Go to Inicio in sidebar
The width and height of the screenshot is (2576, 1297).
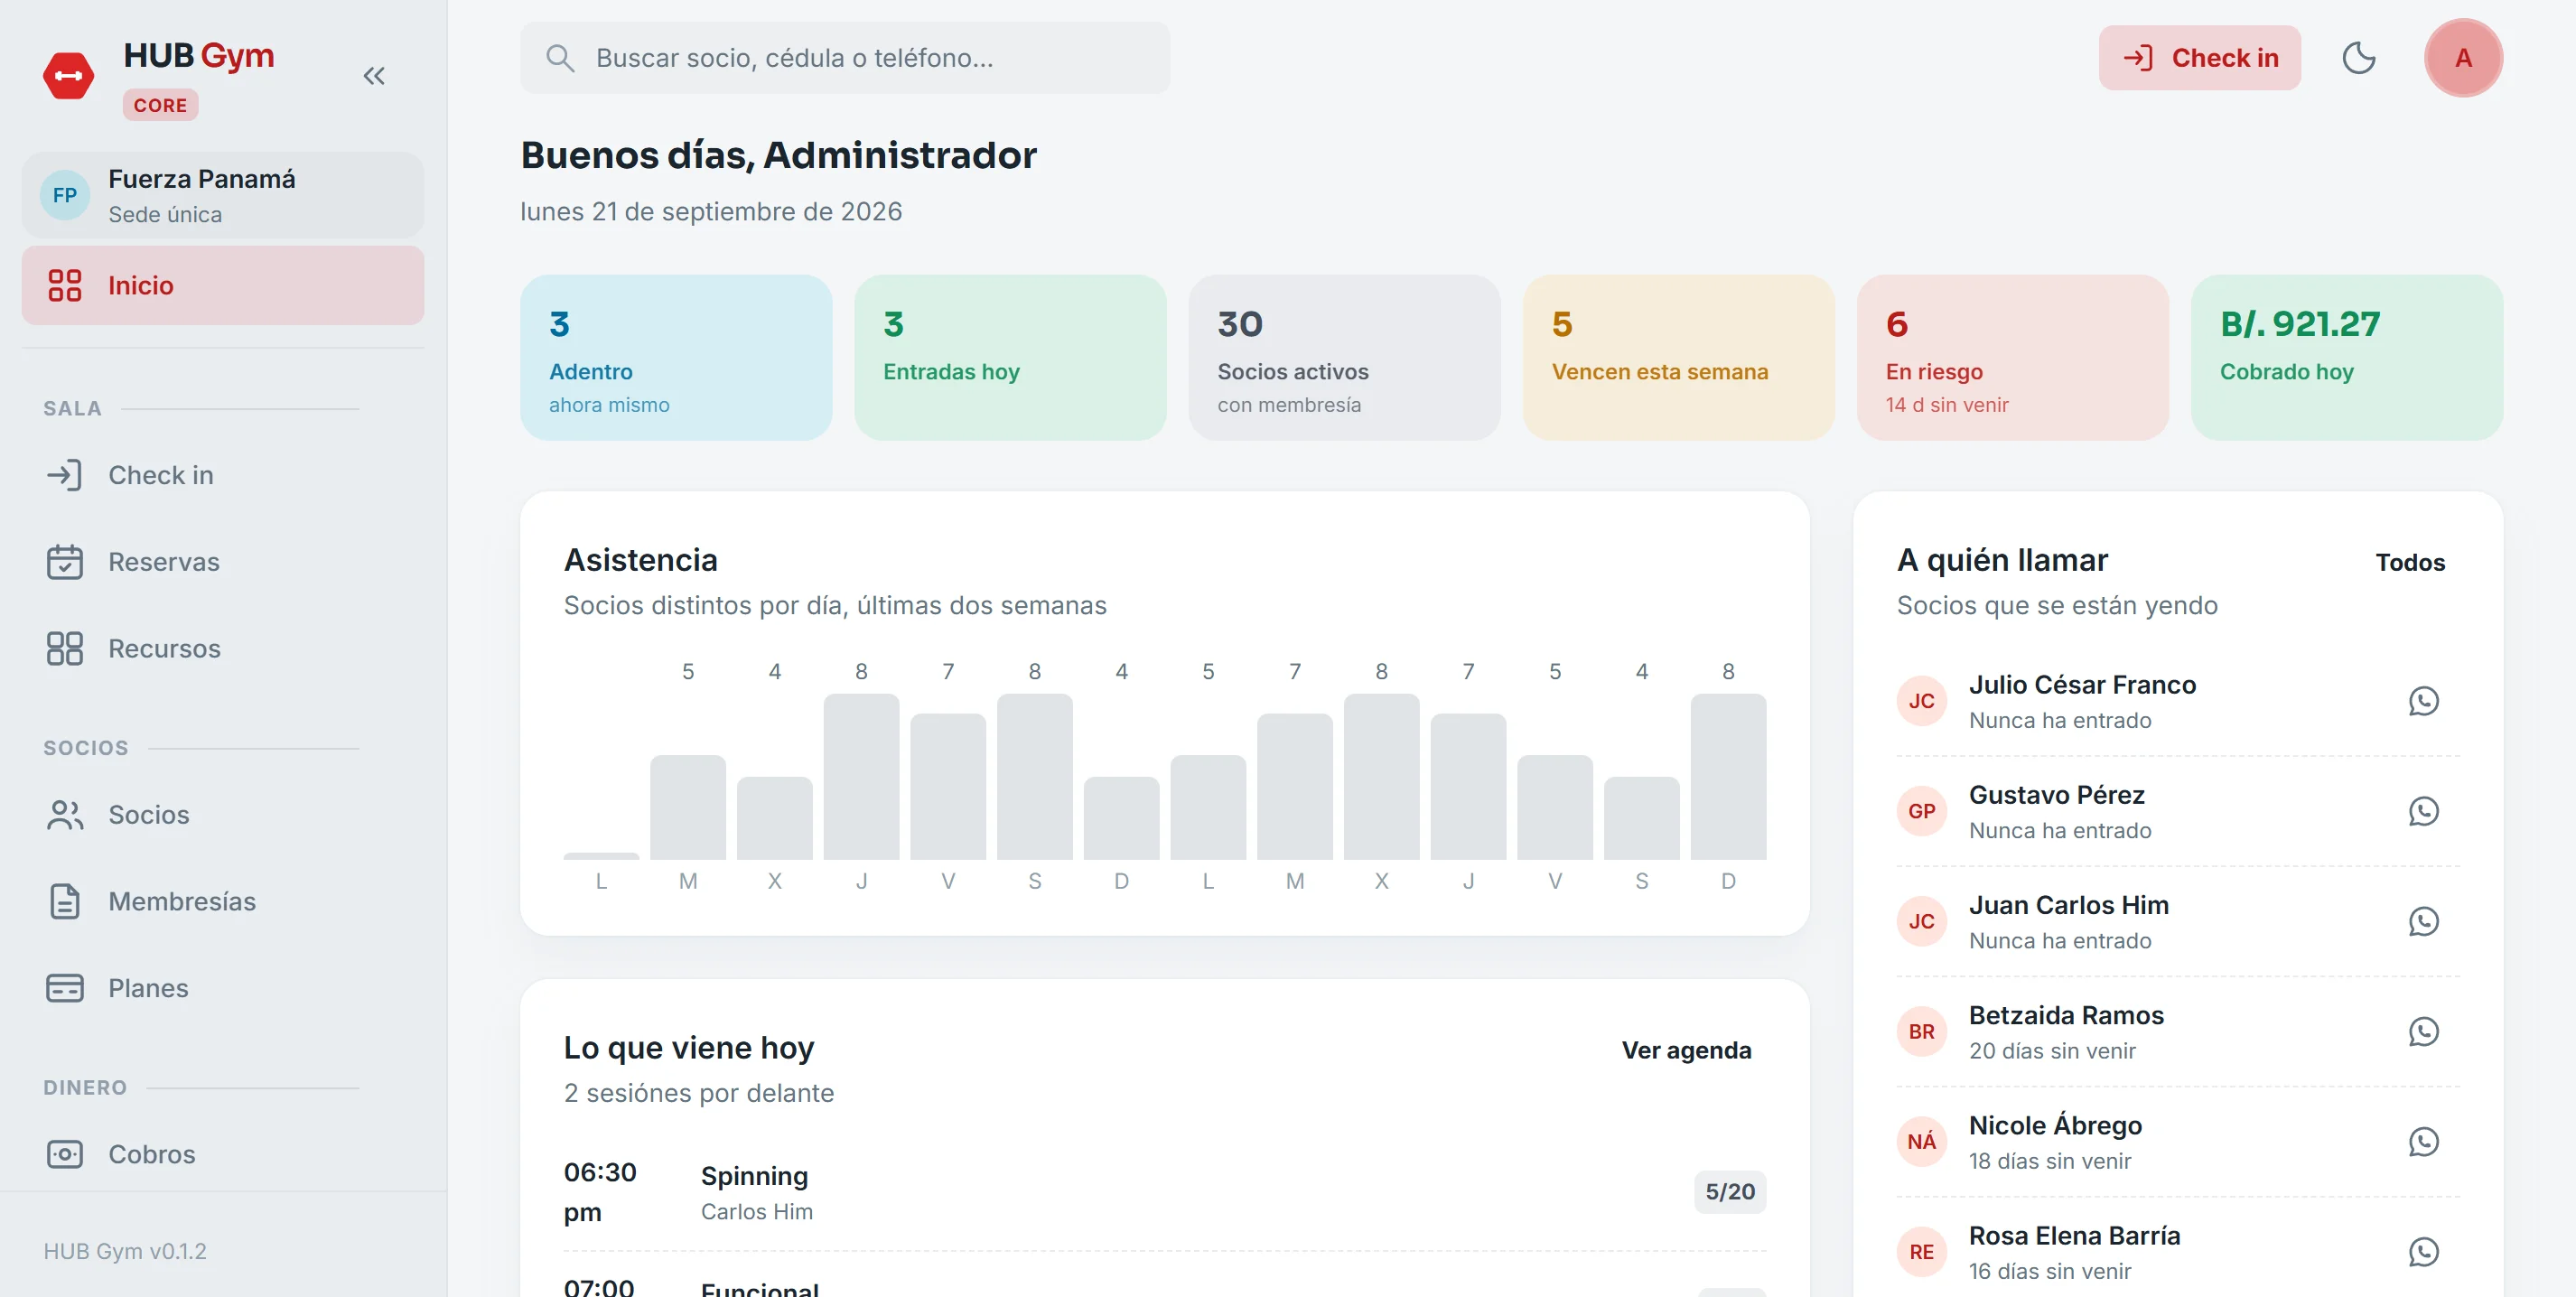coord(223,286)
